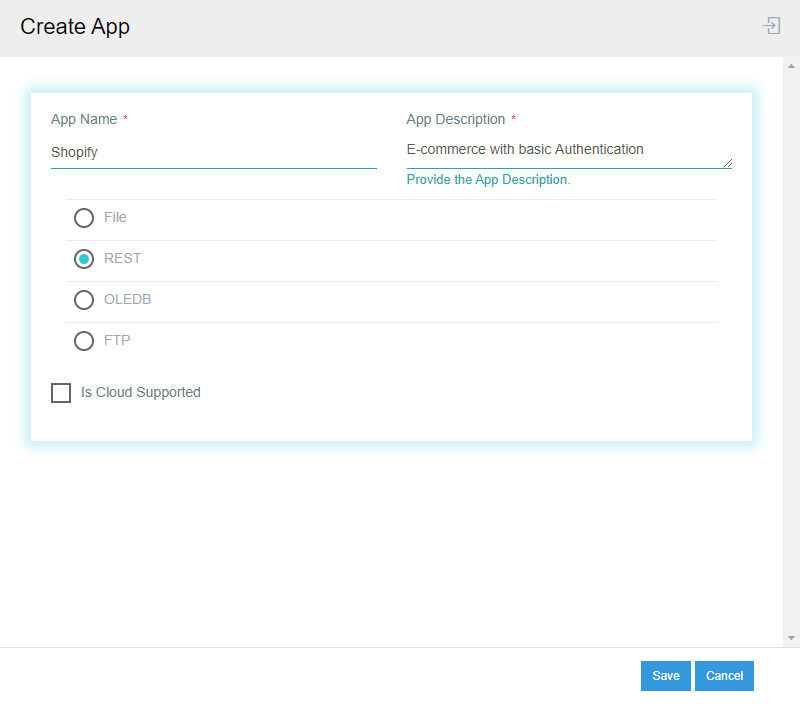
Task: Select the OLEDB app type
Action: (84, 299)
